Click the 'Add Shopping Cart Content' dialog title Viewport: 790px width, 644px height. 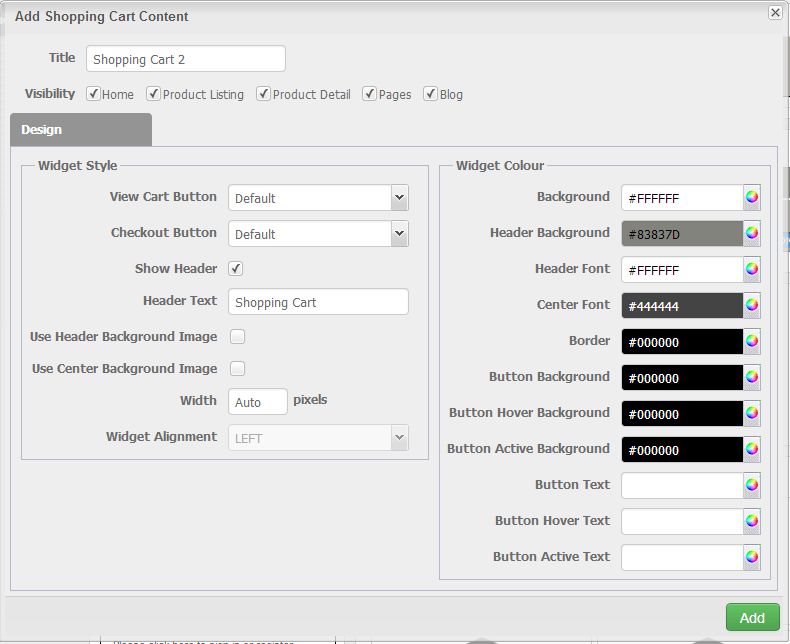click(102, 16)
